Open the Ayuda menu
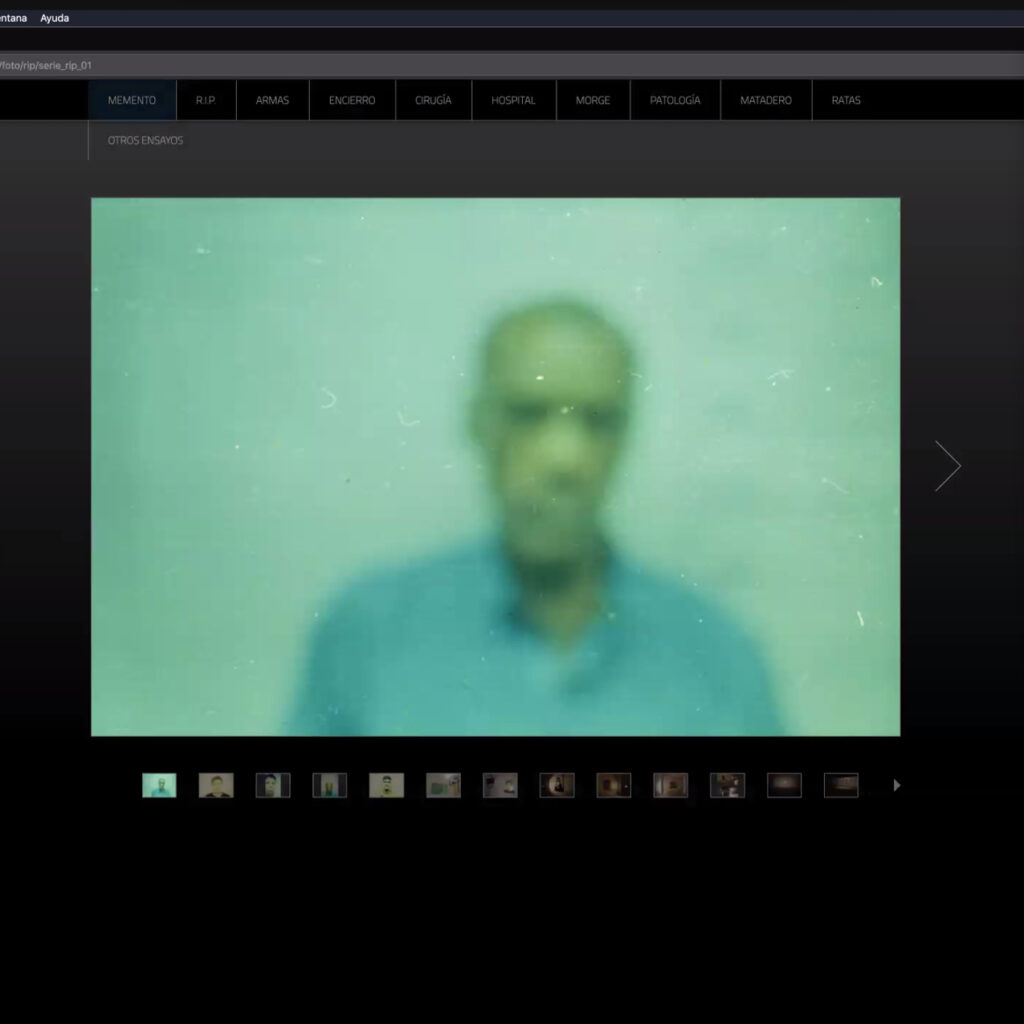The height and width of the screenshot is (1024, 1024). [54, 18]
